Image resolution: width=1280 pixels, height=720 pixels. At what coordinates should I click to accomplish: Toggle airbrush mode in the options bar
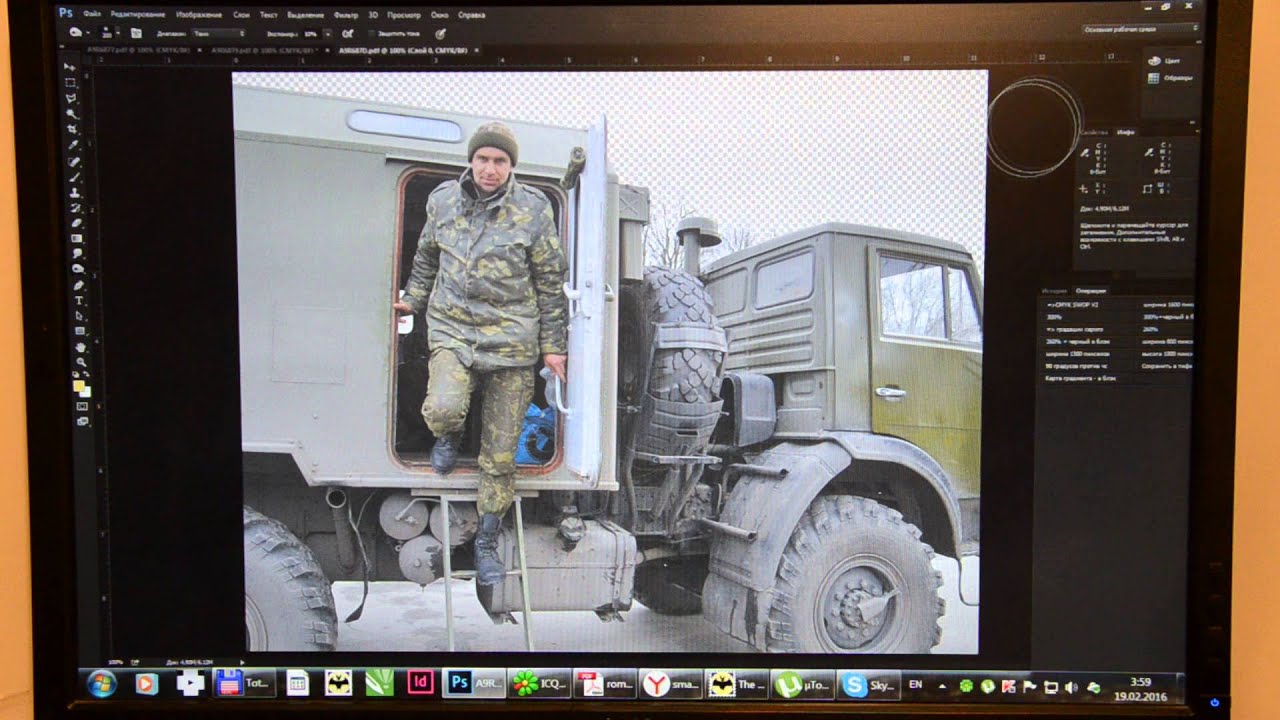point(347,33)
